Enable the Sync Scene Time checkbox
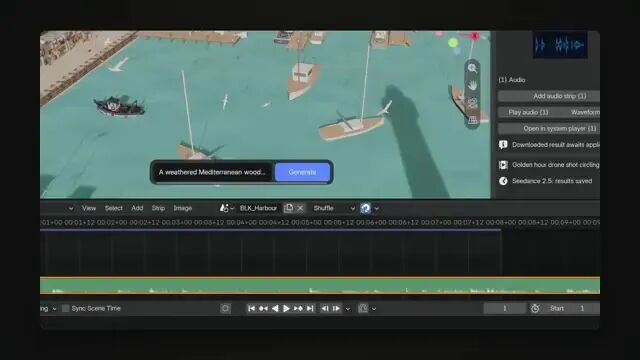The width and height of the screenshot is (640, 360). tap(66, 308)
